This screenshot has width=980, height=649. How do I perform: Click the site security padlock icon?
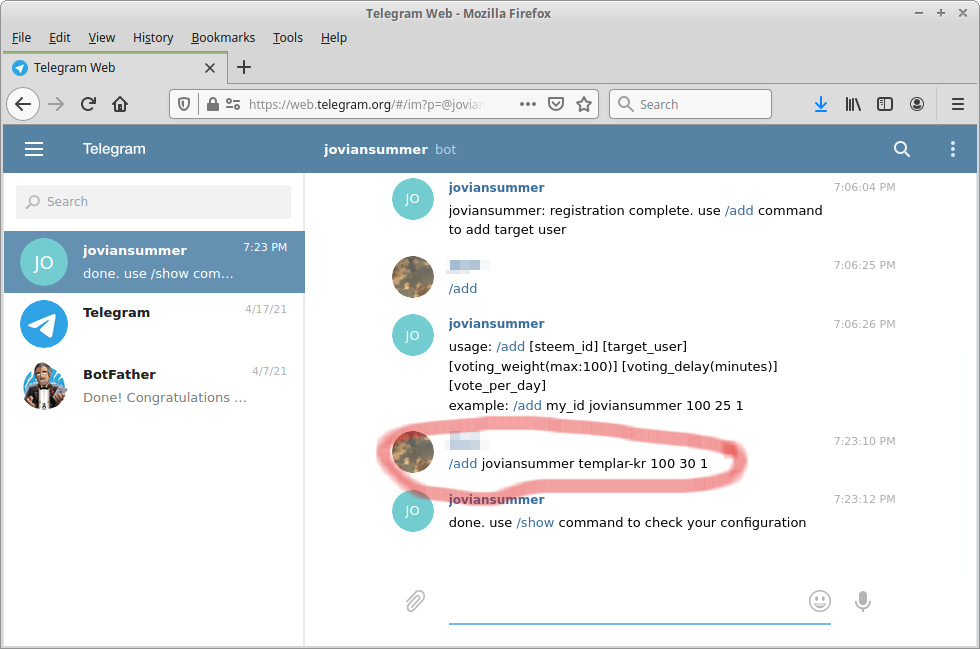pyautogui.click(x=212, y=104)
